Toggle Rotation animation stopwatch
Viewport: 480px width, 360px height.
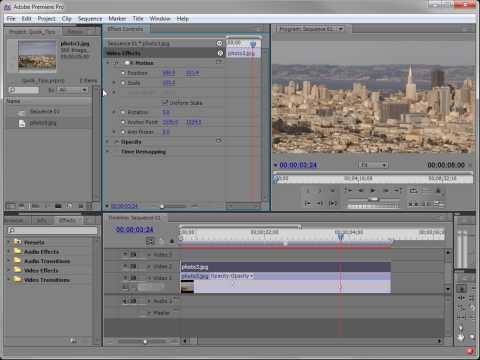click(123, 112)
